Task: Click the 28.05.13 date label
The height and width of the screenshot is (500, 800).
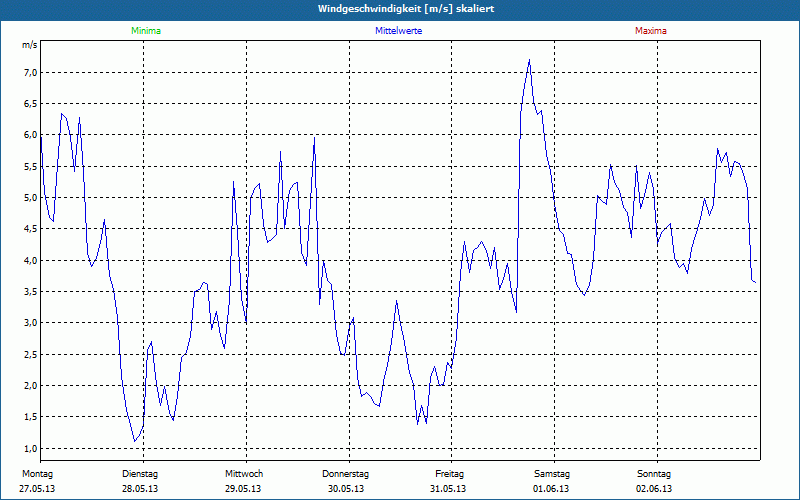Action: (140, 489)
